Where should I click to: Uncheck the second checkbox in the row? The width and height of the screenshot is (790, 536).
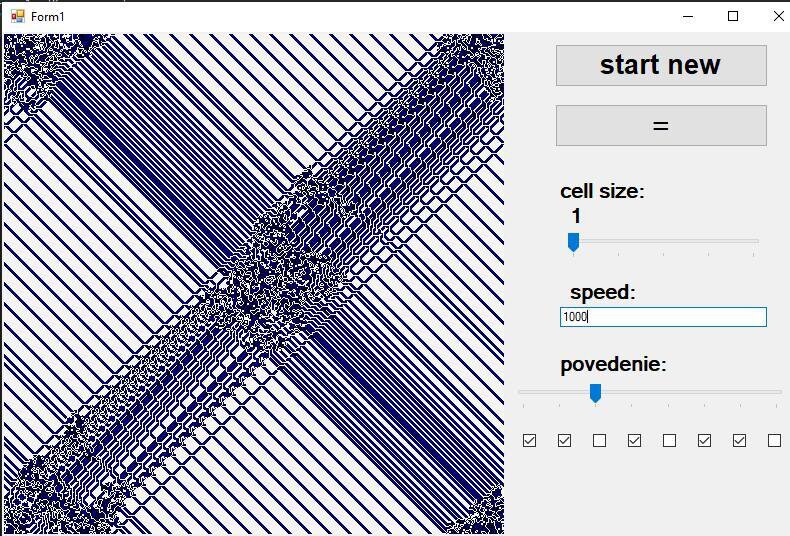(564, 441)
